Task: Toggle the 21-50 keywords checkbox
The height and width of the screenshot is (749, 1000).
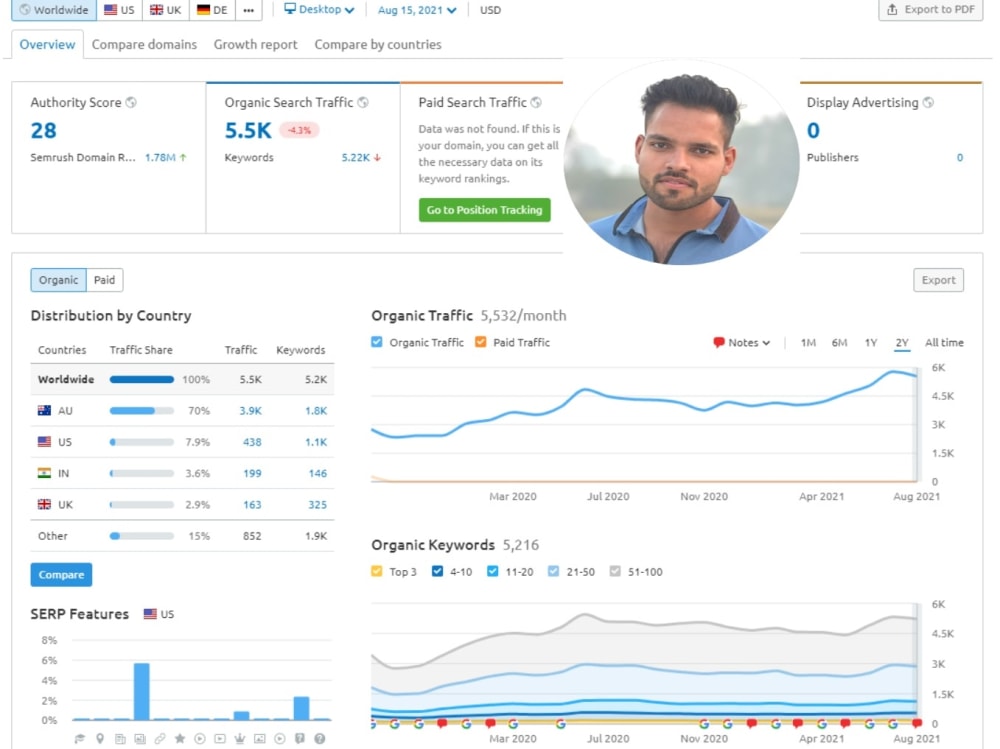Action: (554, 571)
